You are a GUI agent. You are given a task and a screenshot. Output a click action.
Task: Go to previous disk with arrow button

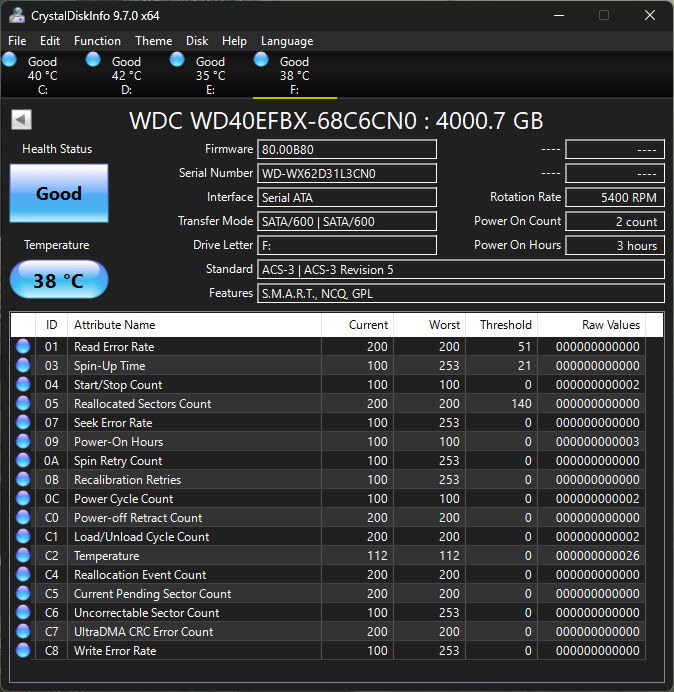point(21,120)
